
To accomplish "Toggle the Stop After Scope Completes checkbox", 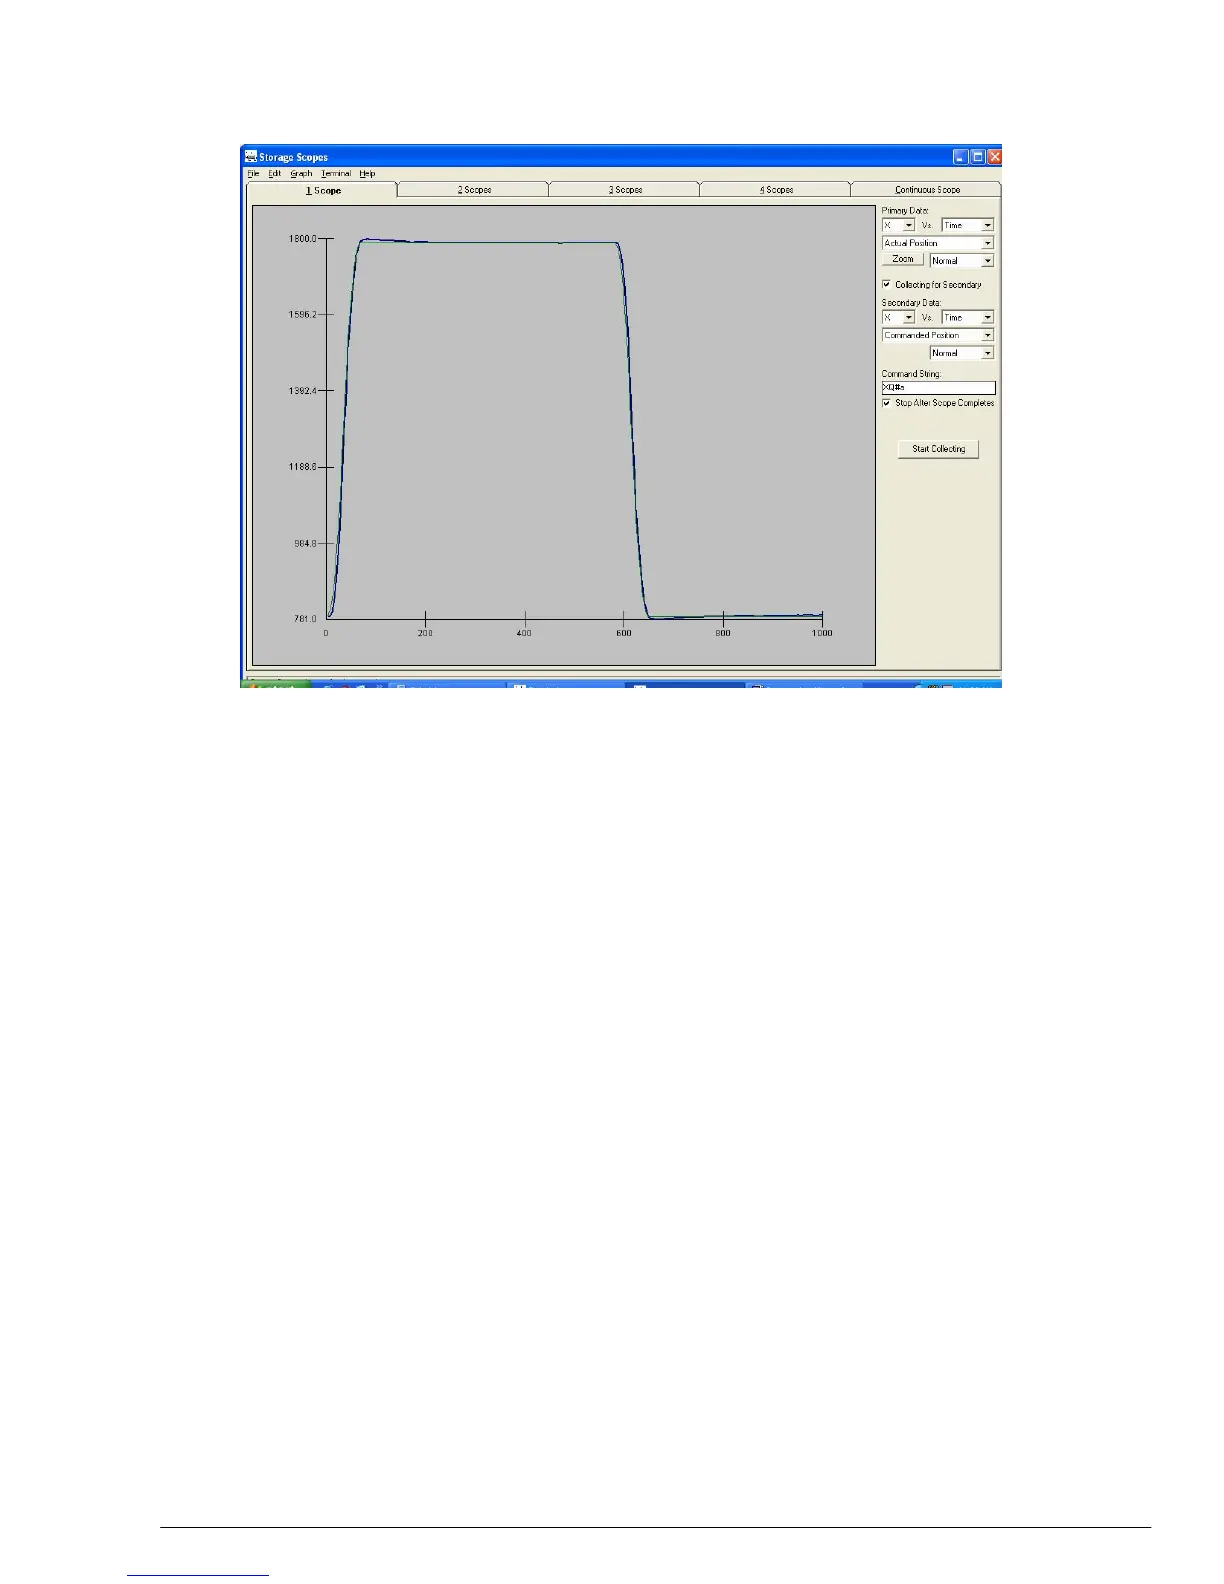I will [886, 403].
